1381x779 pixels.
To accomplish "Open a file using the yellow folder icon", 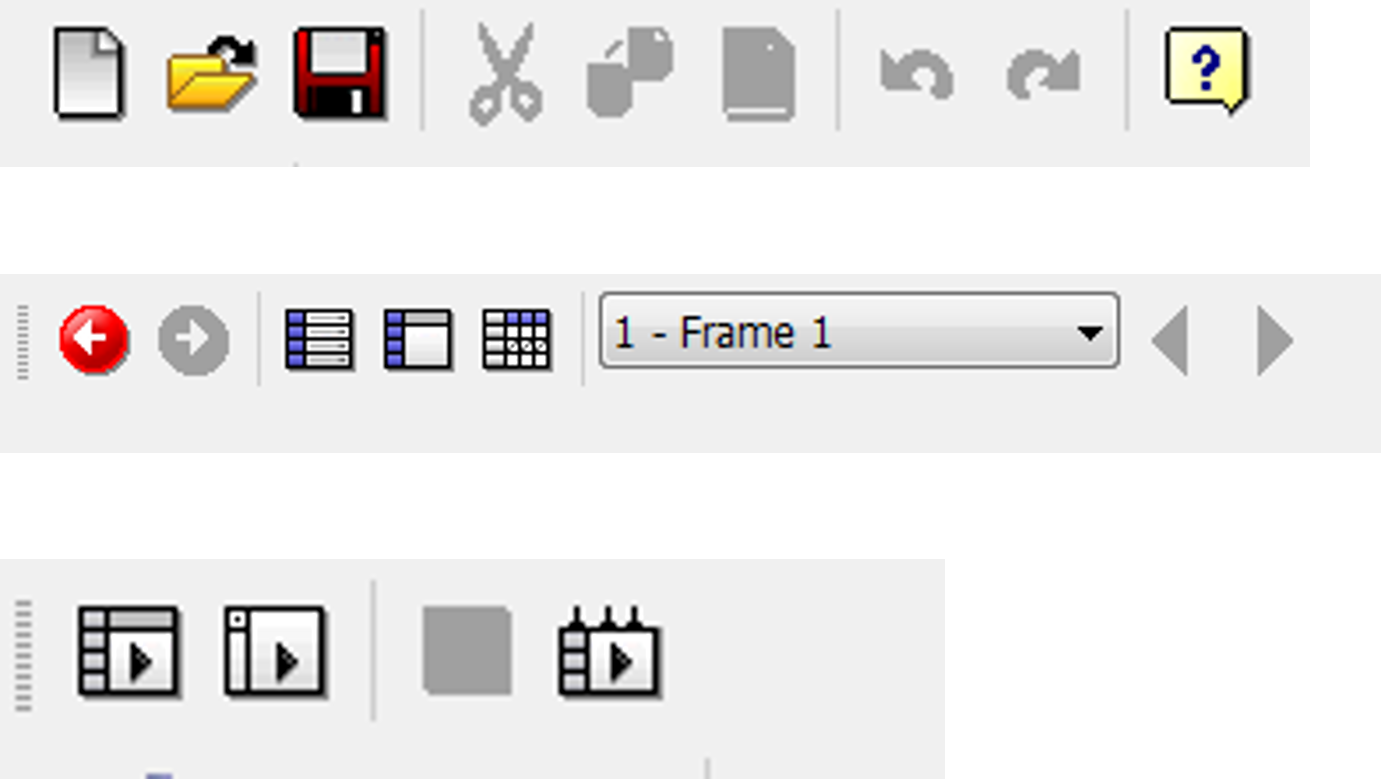I will (212, 74).
